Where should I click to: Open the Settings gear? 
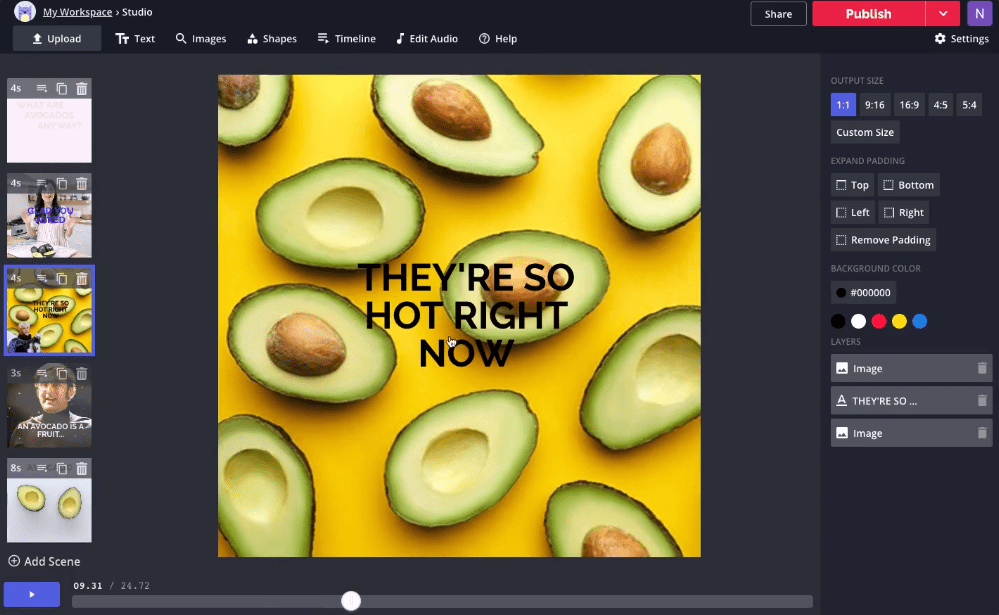(x=961, y=39)
